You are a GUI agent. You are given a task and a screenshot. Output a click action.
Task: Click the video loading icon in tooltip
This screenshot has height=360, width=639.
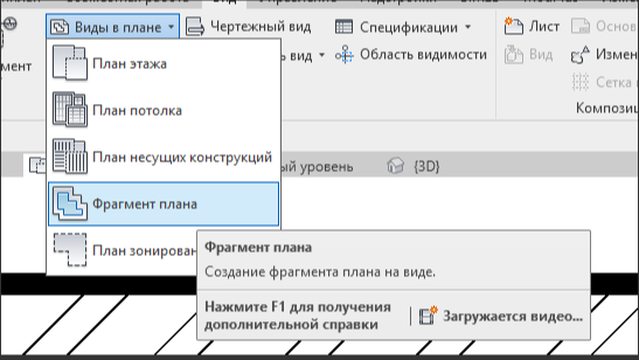pos(428,316)
